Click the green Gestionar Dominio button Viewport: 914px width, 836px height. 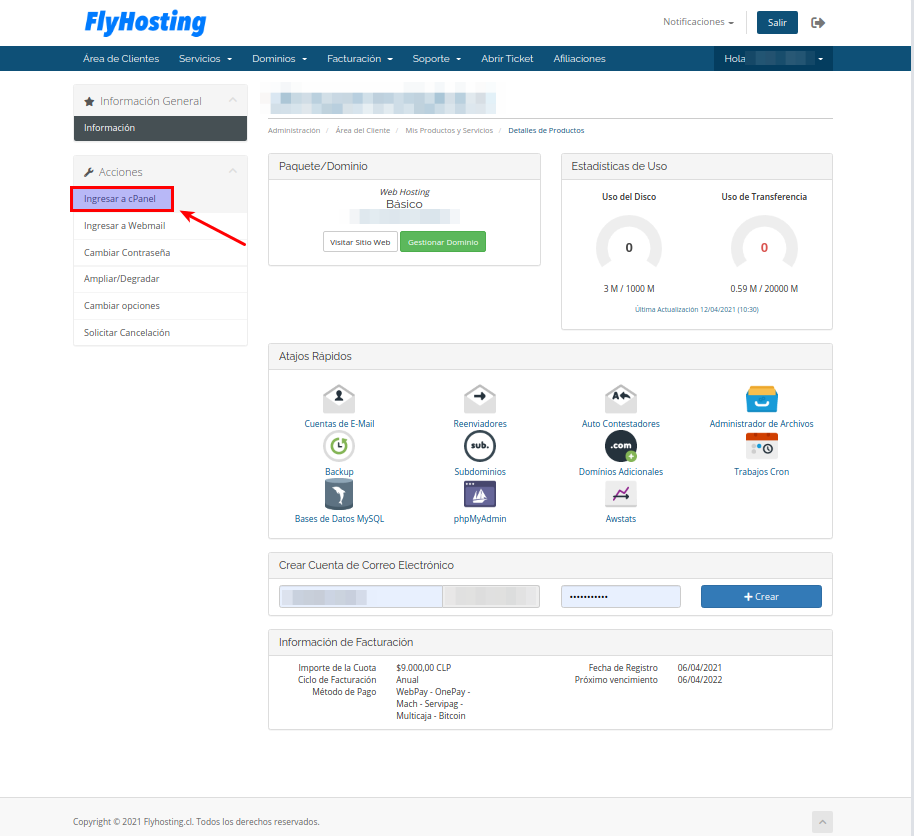[x=442, y=242]
